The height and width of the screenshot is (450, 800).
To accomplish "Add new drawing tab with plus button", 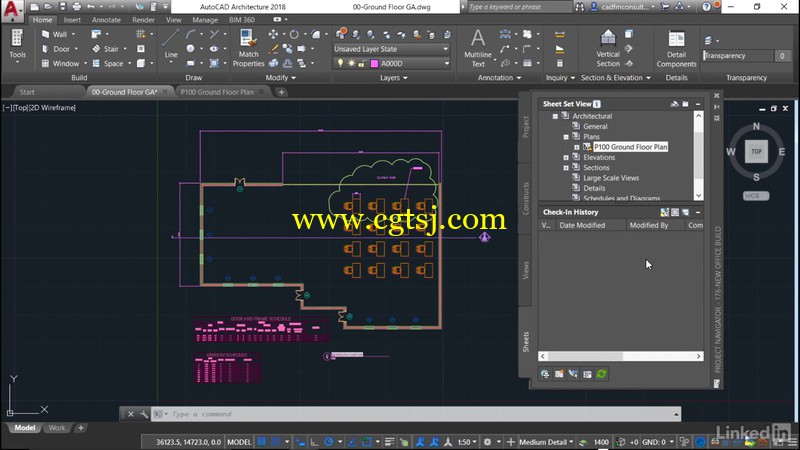I will [281, 92].
